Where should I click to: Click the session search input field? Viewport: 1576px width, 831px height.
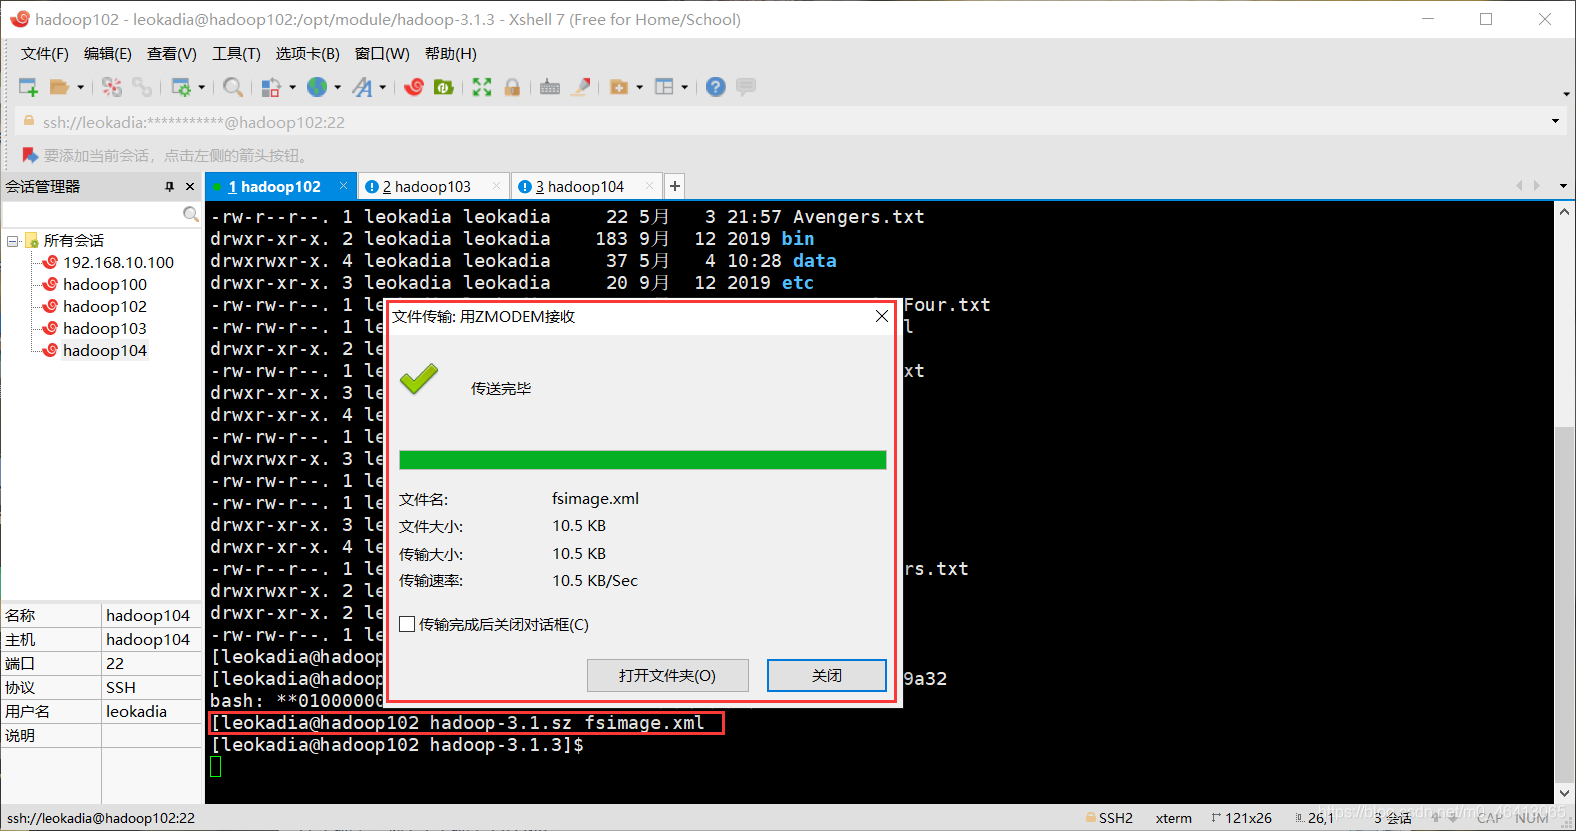[93, 214]
